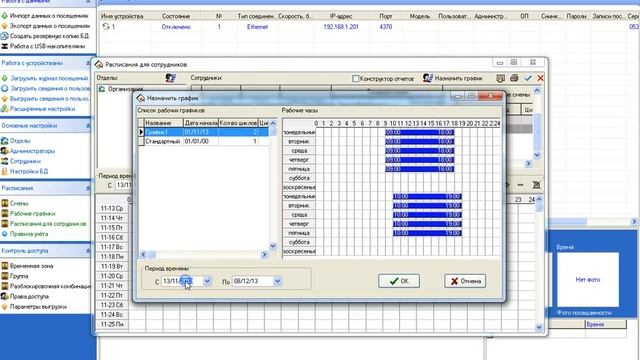Click the пятница 10:00-19:00 shift bar
640x360 pixels.
427,233
